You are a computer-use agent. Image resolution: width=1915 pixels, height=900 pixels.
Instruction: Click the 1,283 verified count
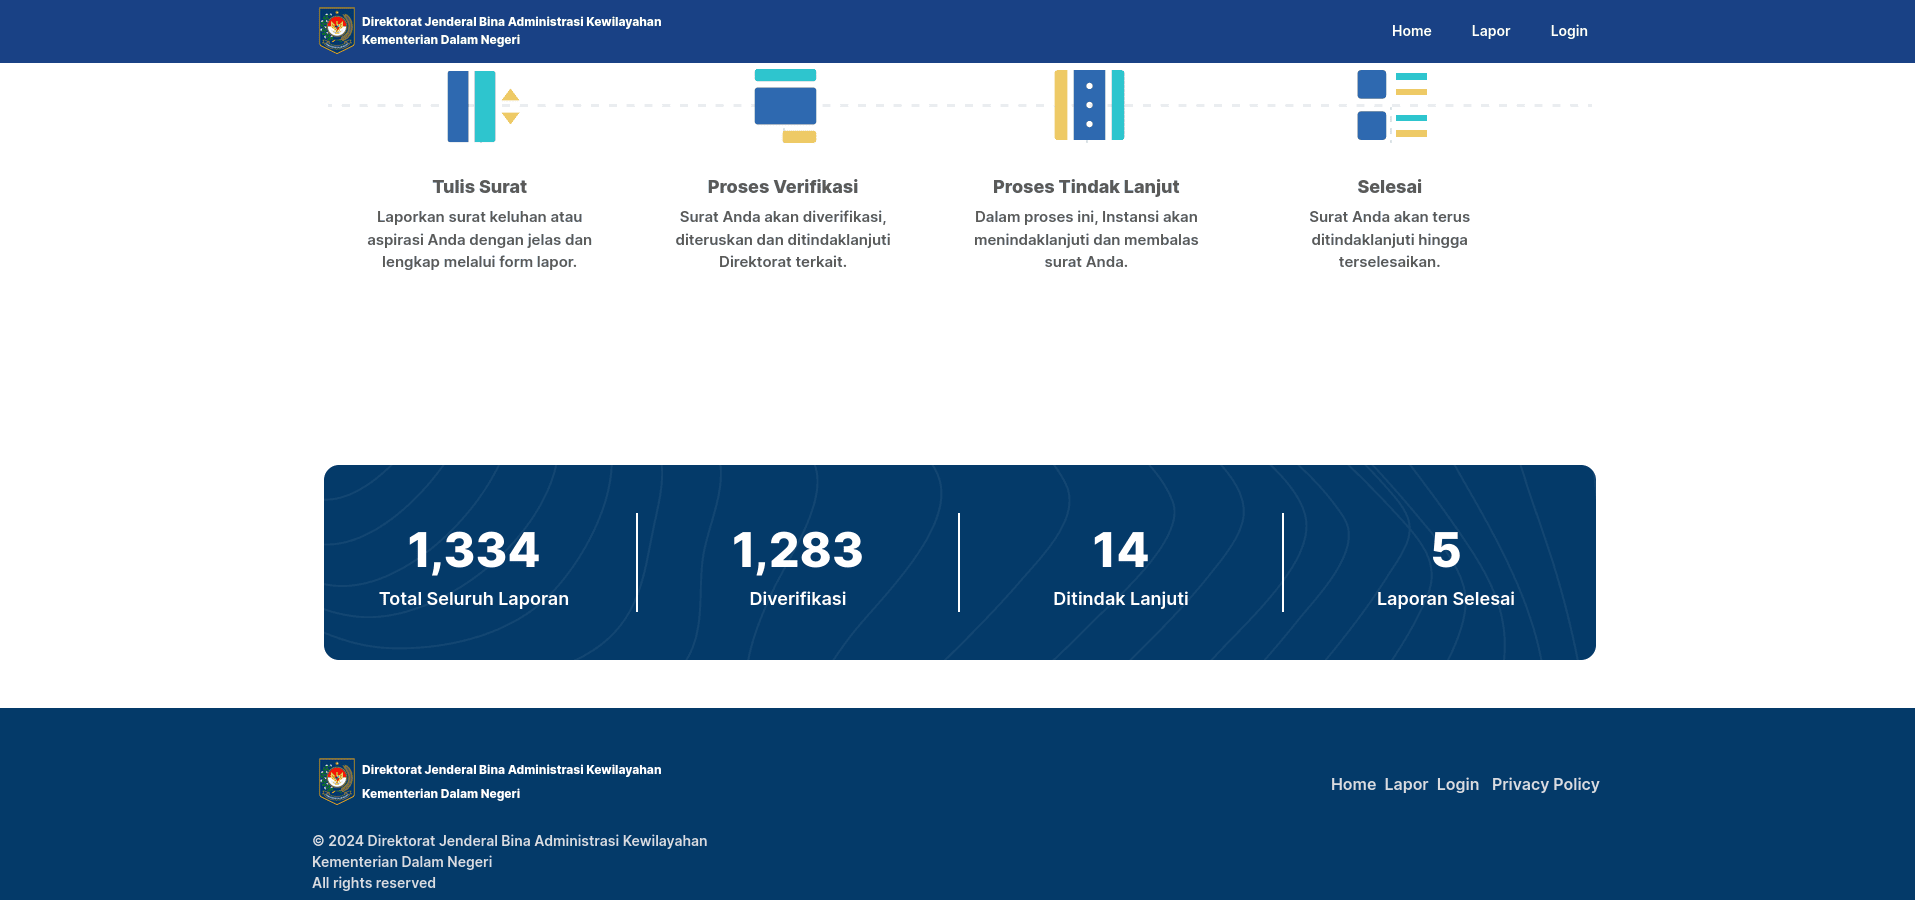point(797,550)
